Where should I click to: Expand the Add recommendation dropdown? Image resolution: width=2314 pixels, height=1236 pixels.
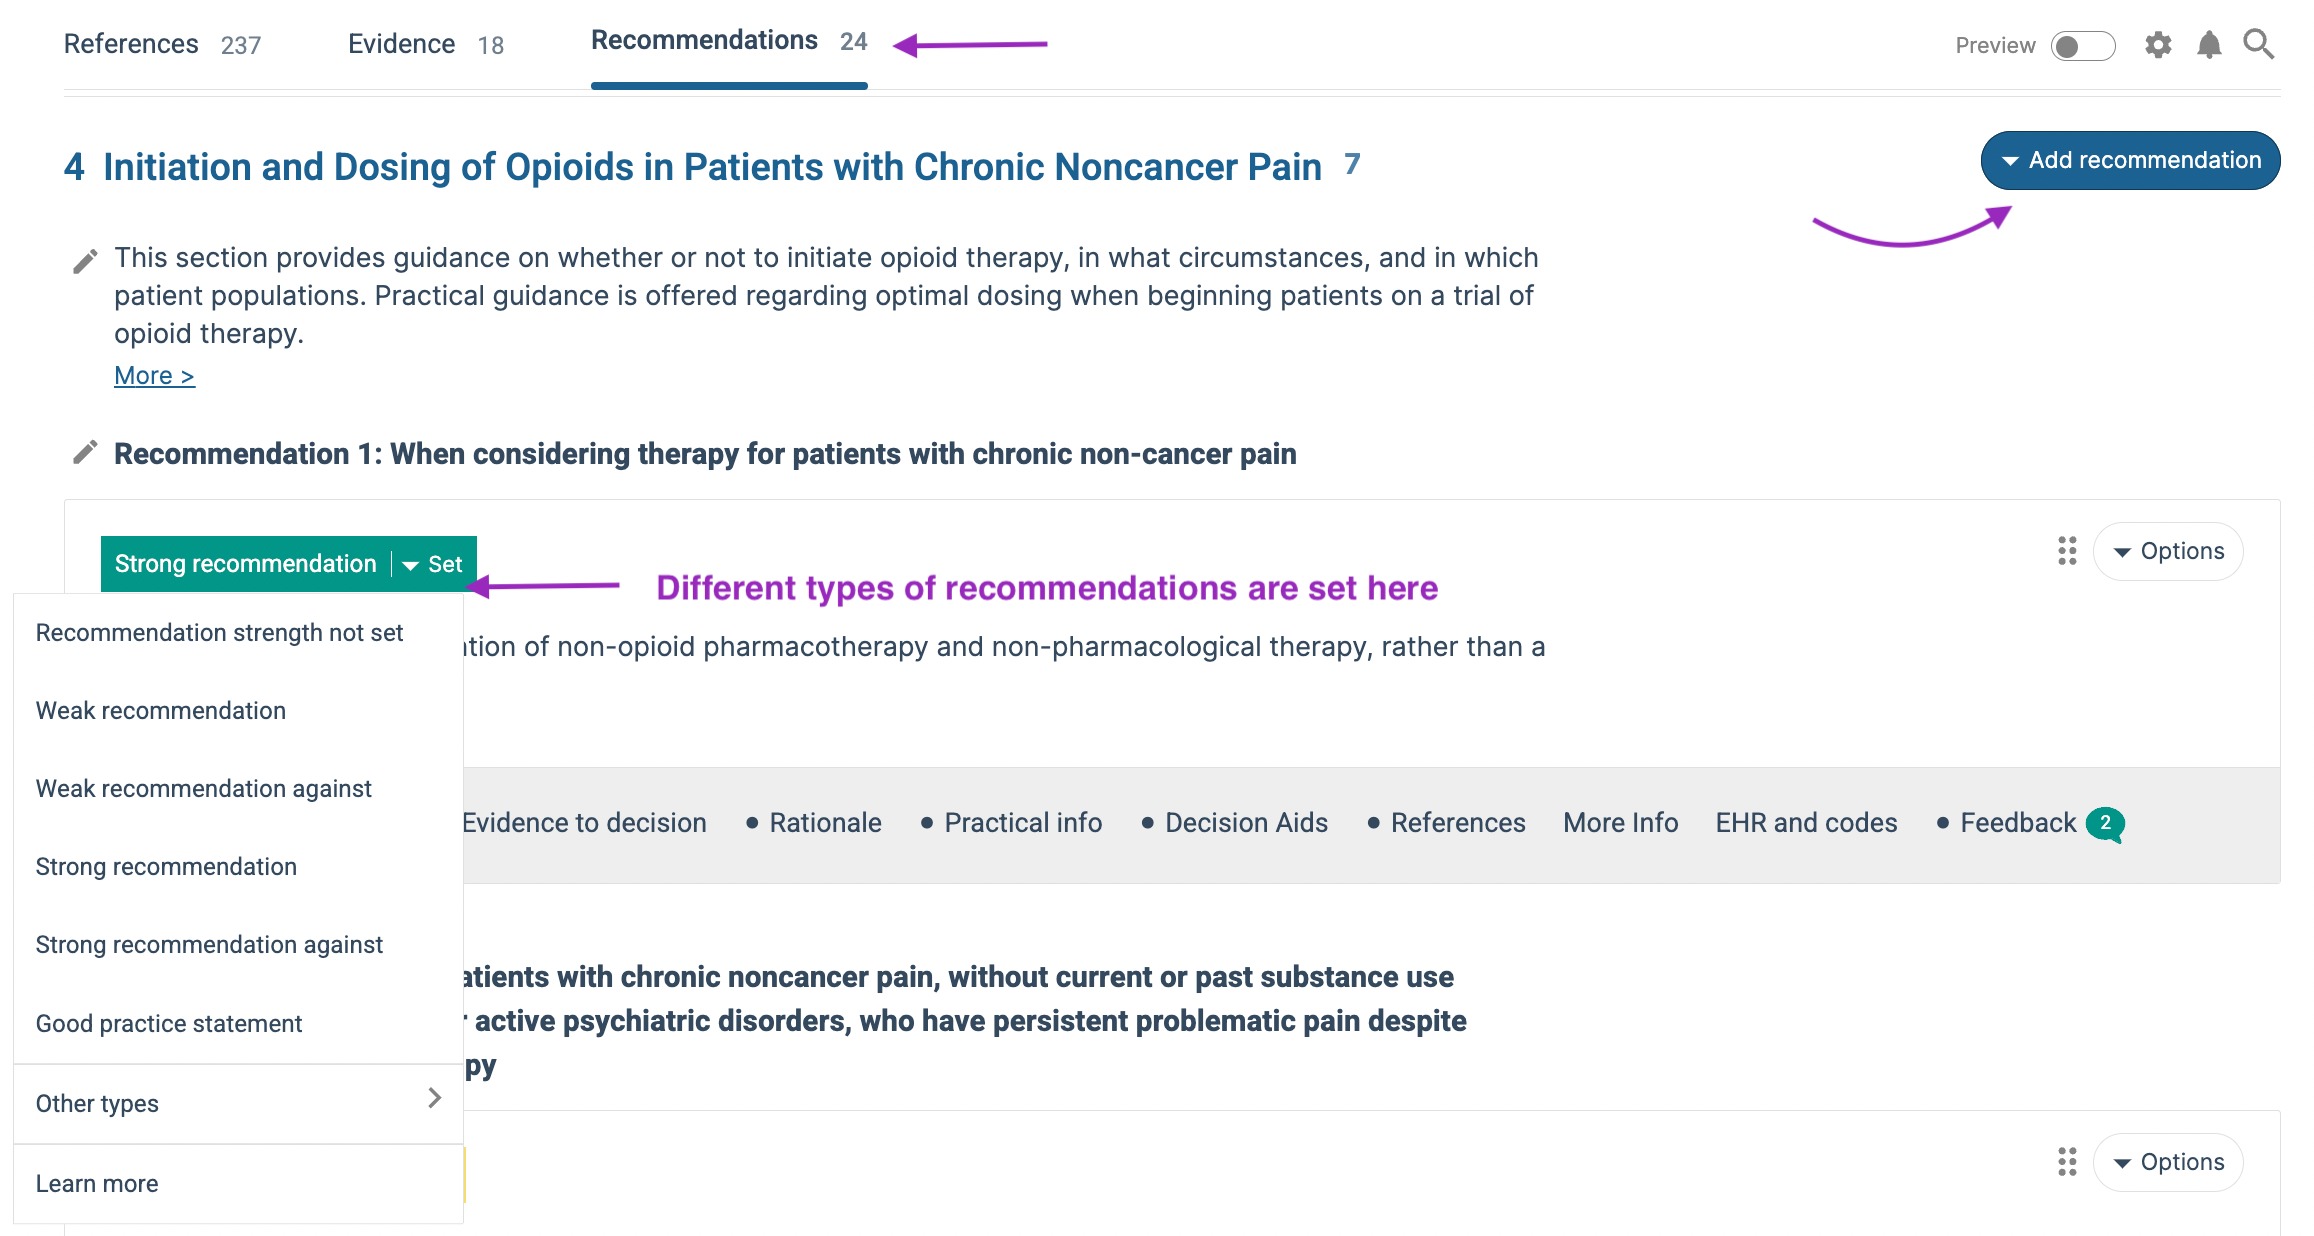click(2130, 160)
